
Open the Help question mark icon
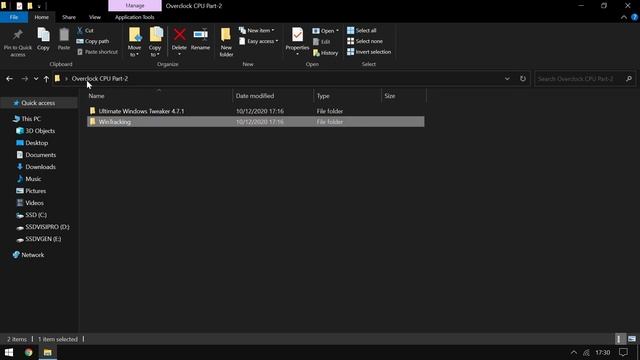coord(634,17)
